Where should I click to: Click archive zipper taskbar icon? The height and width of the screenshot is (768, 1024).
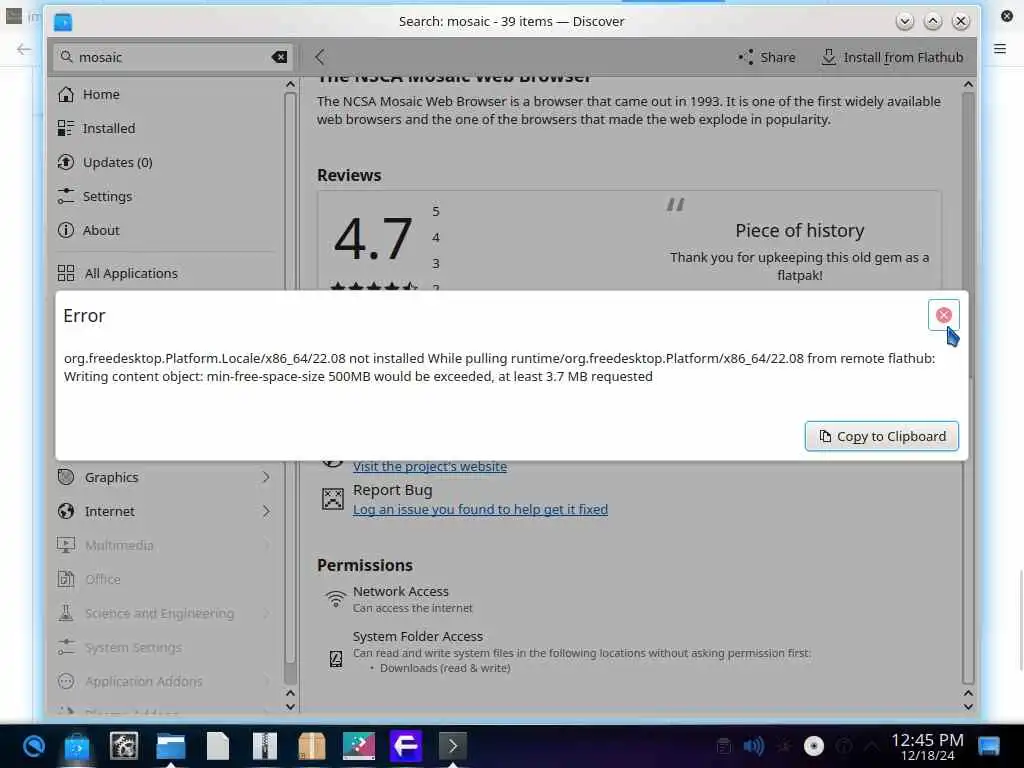pyautogui.click(x=264, y=746)
